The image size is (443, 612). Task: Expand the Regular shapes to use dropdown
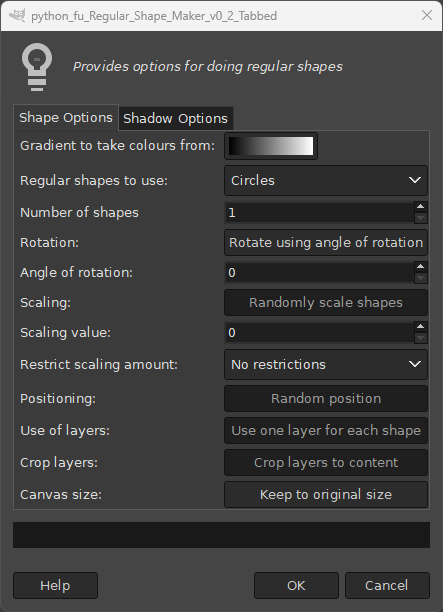(326, 180)
